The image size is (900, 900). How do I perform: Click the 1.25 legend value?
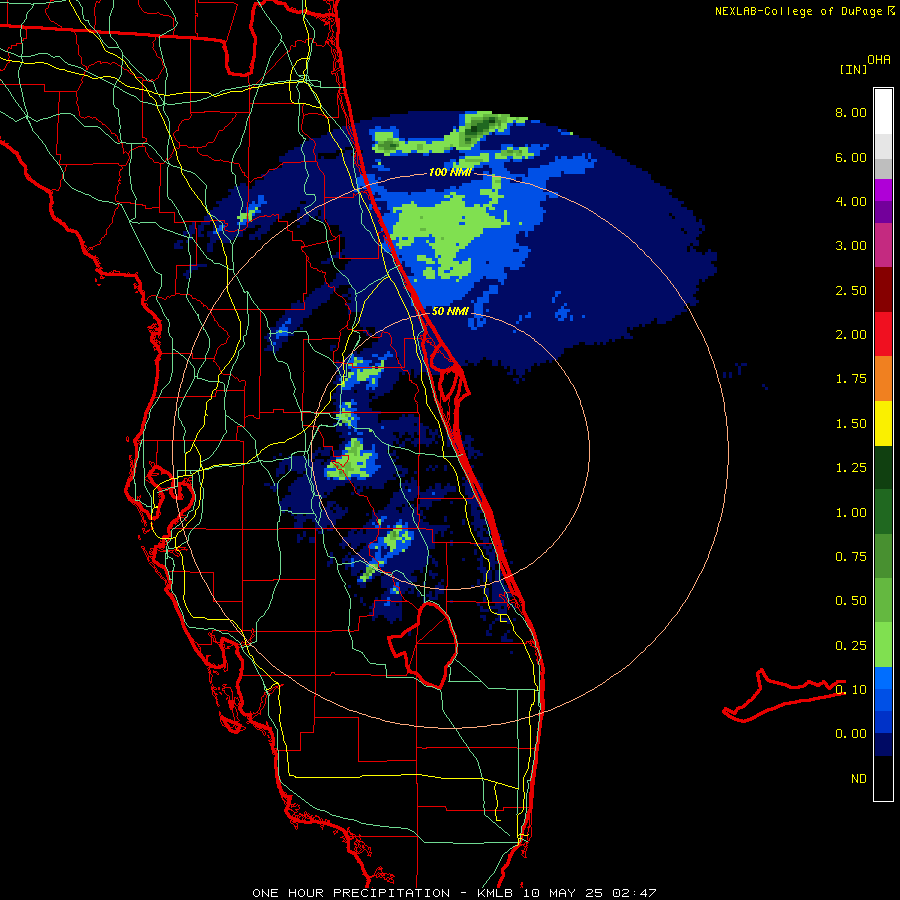(851, 468)
